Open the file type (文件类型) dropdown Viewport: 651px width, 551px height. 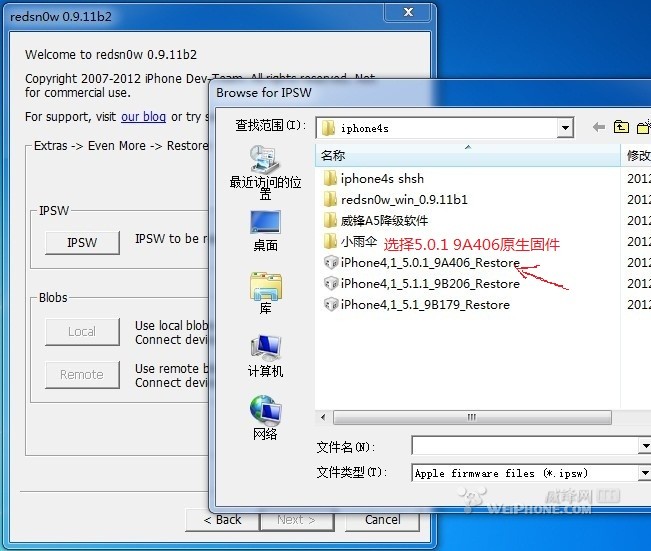tap(644, 473)
